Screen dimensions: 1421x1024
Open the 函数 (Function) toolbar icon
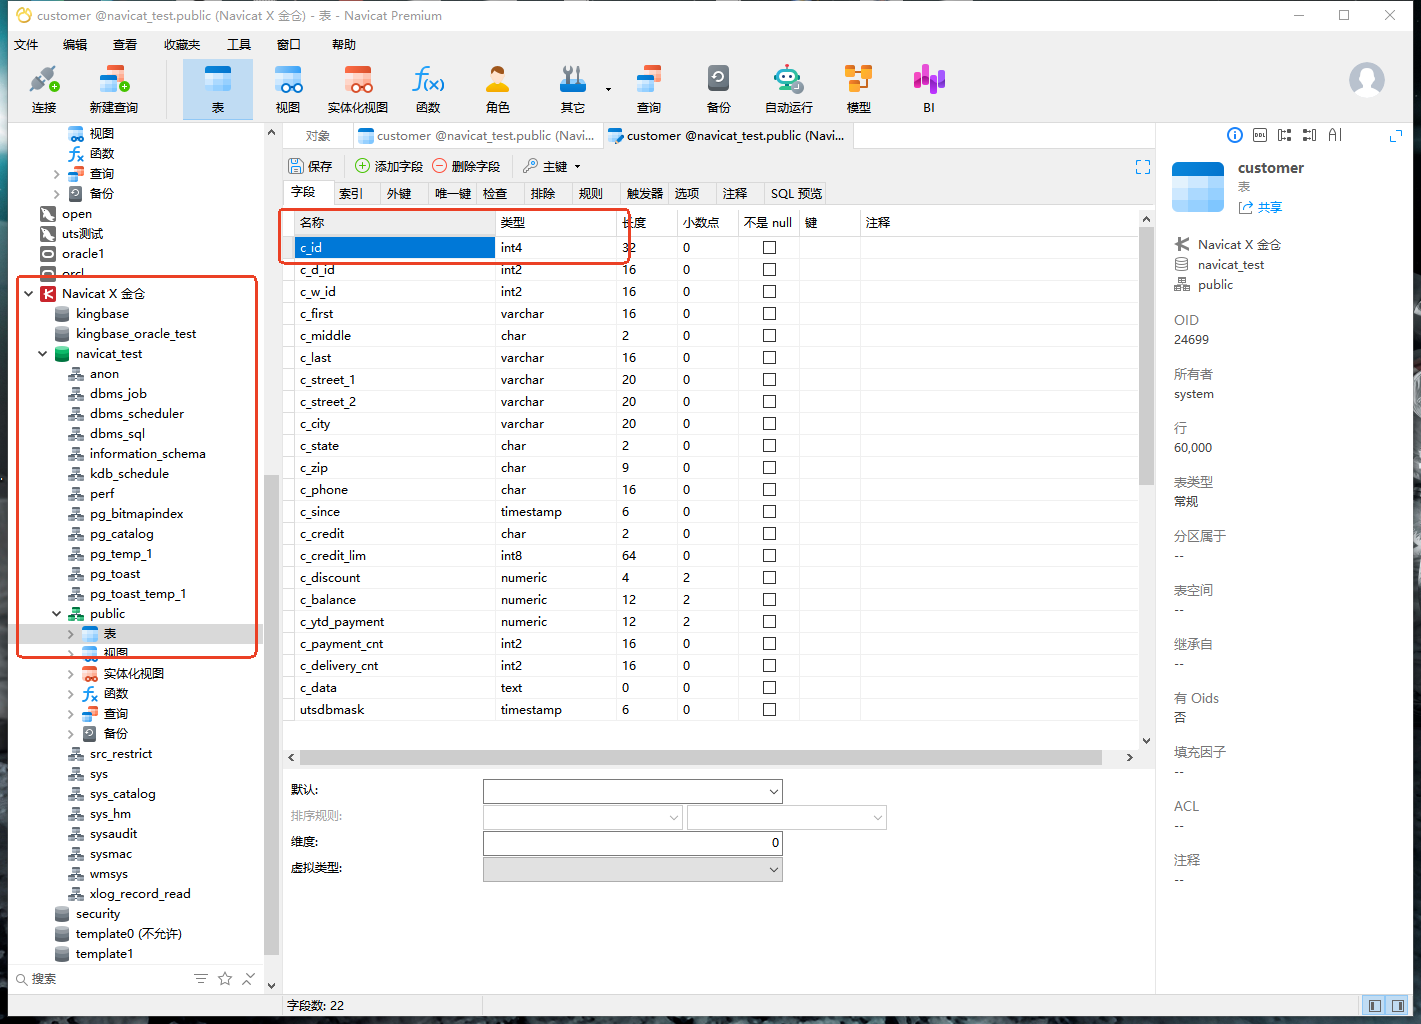428,89
